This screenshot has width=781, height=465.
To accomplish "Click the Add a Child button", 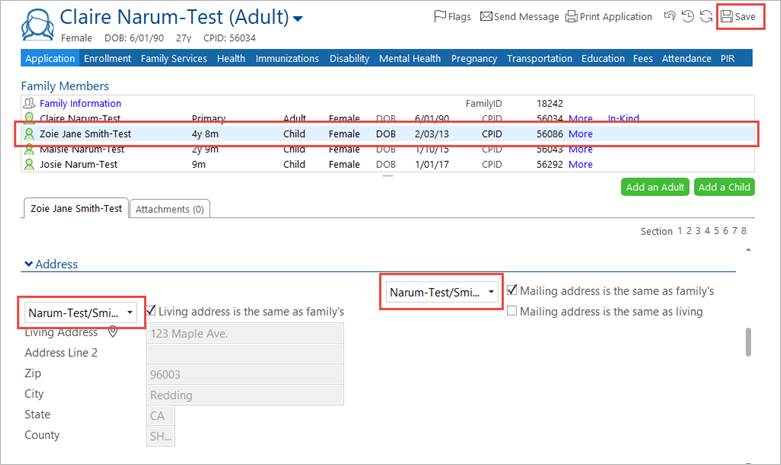I will pyautogui.click(x=724, y=187).
